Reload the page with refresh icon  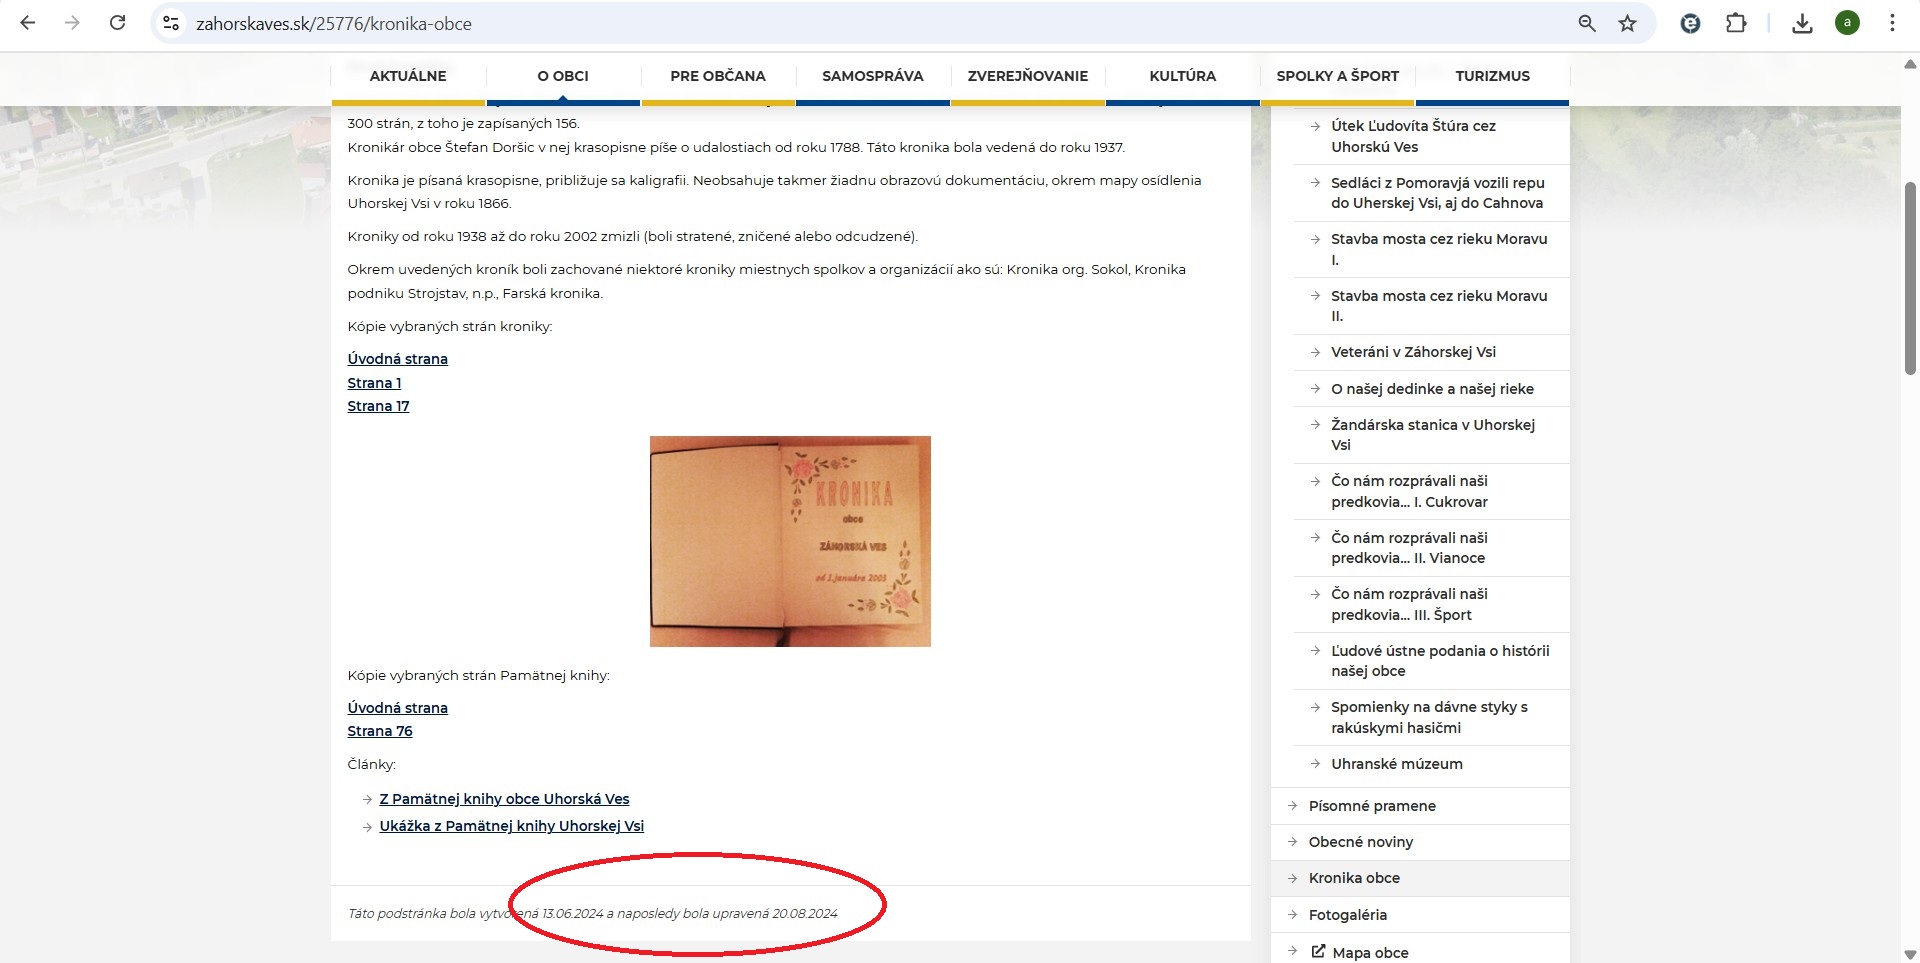(x=117, y=23)
